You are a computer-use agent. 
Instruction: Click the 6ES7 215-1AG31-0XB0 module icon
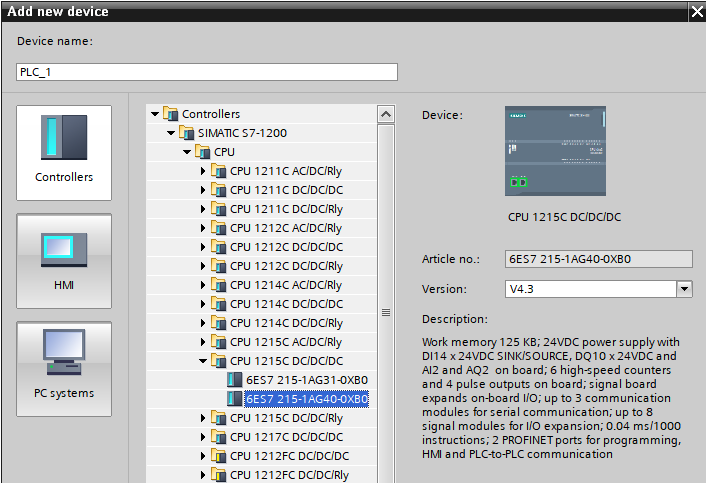pyautogui.click(x=235, y=380)
